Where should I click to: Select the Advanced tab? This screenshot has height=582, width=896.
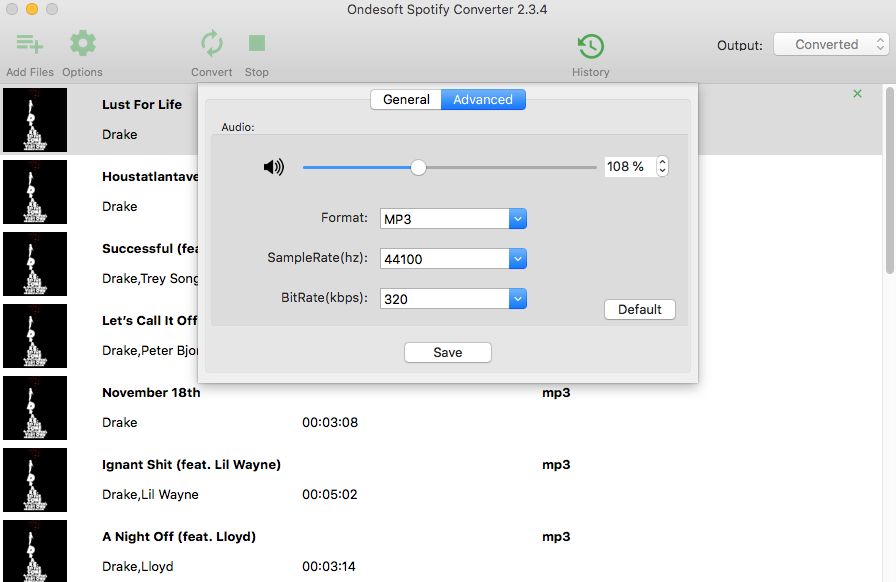click(483, 99)
